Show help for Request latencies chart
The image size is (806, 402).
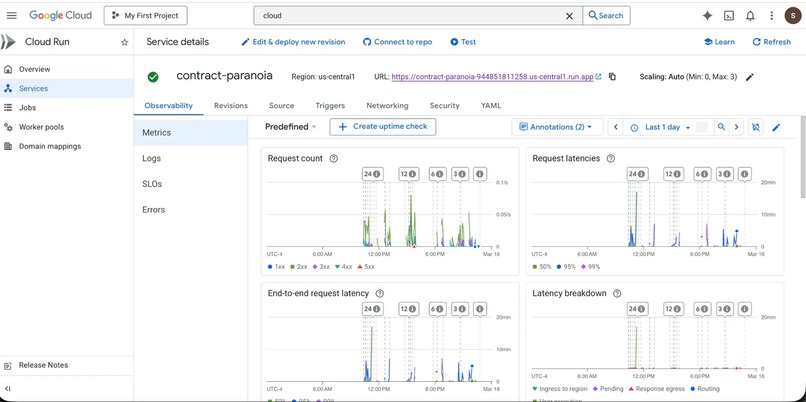click(611, 158)
